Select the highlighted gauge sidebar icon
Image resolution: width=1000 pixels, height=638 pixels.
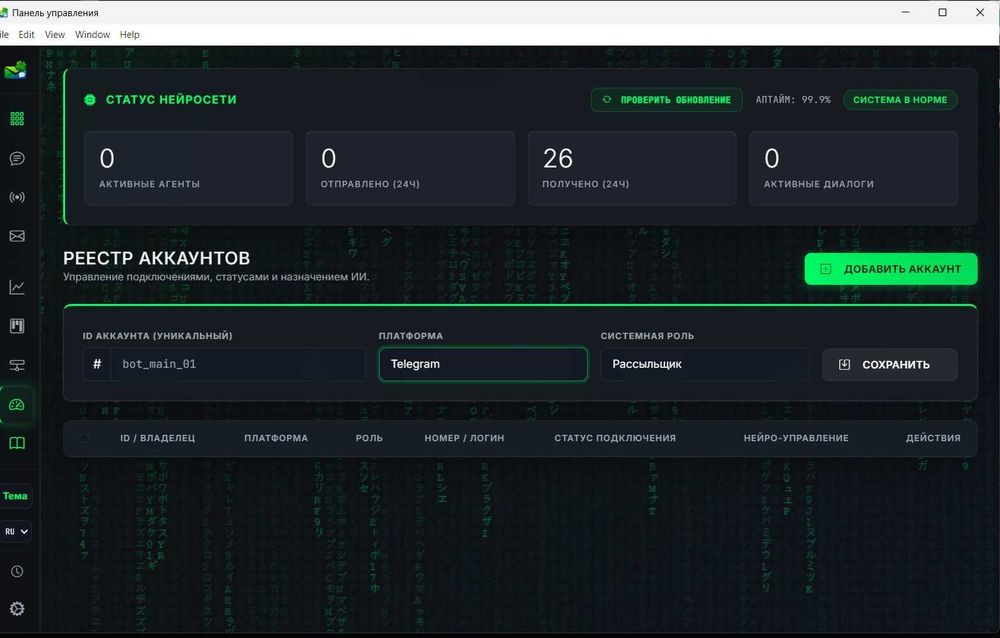click(17, 404)
